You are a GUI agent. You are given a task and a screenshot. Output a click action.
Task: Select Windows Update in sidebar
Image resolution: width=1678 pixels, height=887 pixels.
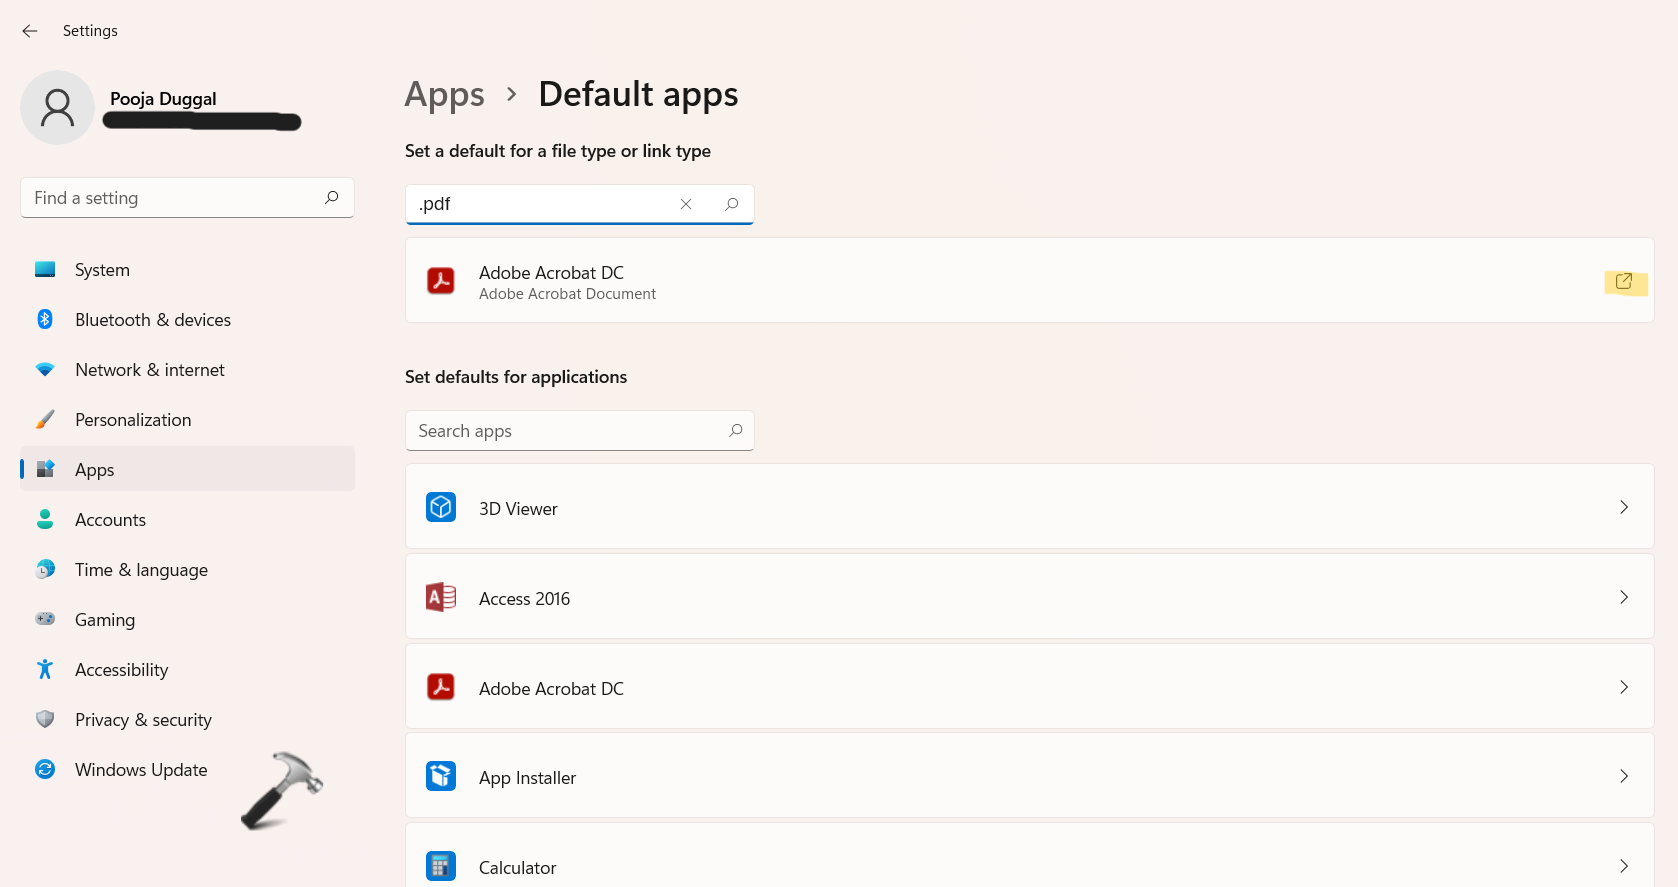point(141,770)
